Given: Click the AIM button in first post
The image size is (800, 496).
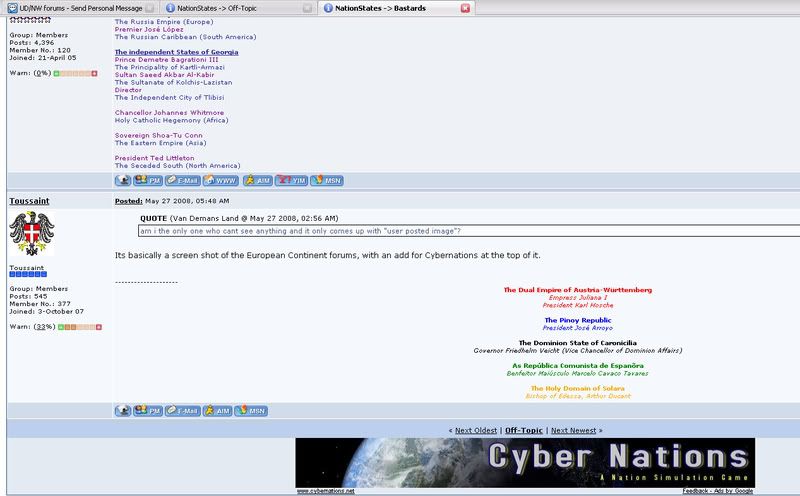Looking at the screenshot, I should 256,180.
